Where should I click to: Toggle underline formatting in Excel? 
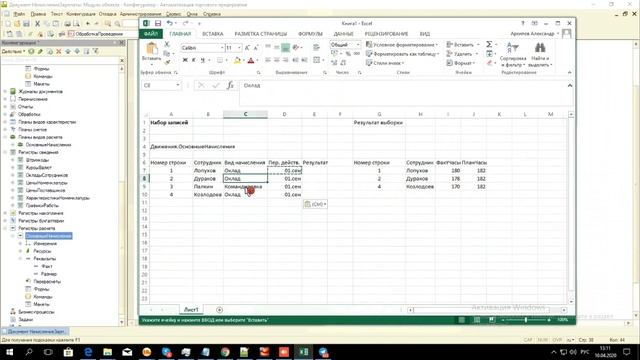coord(202,60)
